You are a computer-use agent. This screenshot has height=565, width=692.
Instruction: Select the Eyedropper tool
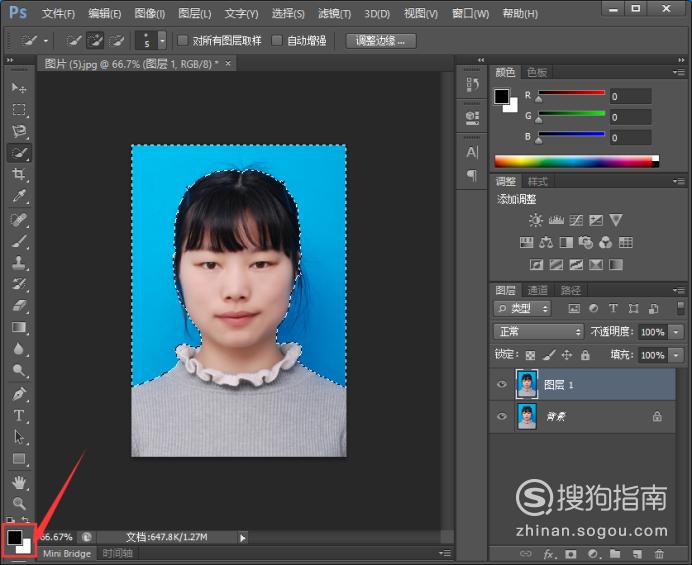[x=19, y=196]
